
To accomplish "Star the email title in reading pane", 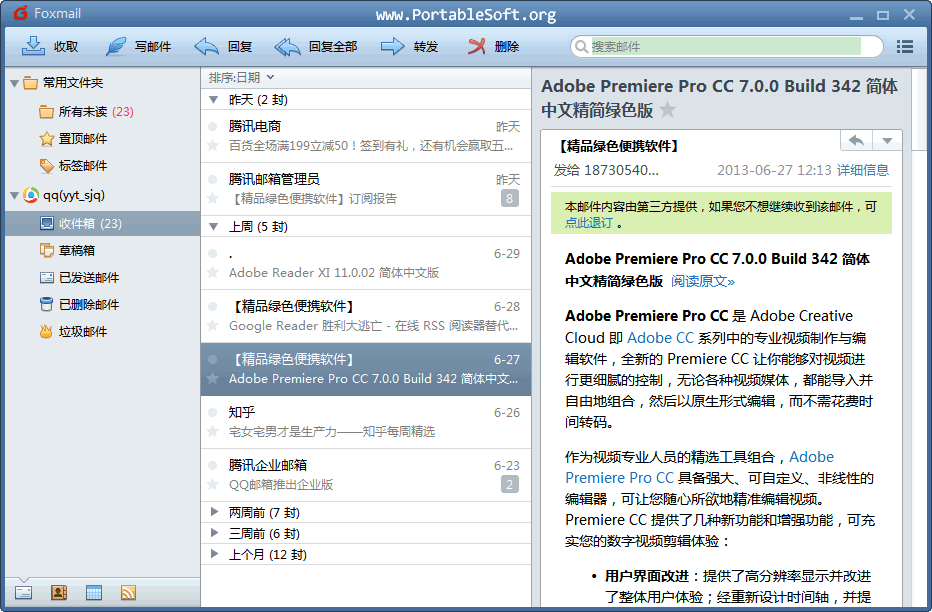I will coord(667,110).
